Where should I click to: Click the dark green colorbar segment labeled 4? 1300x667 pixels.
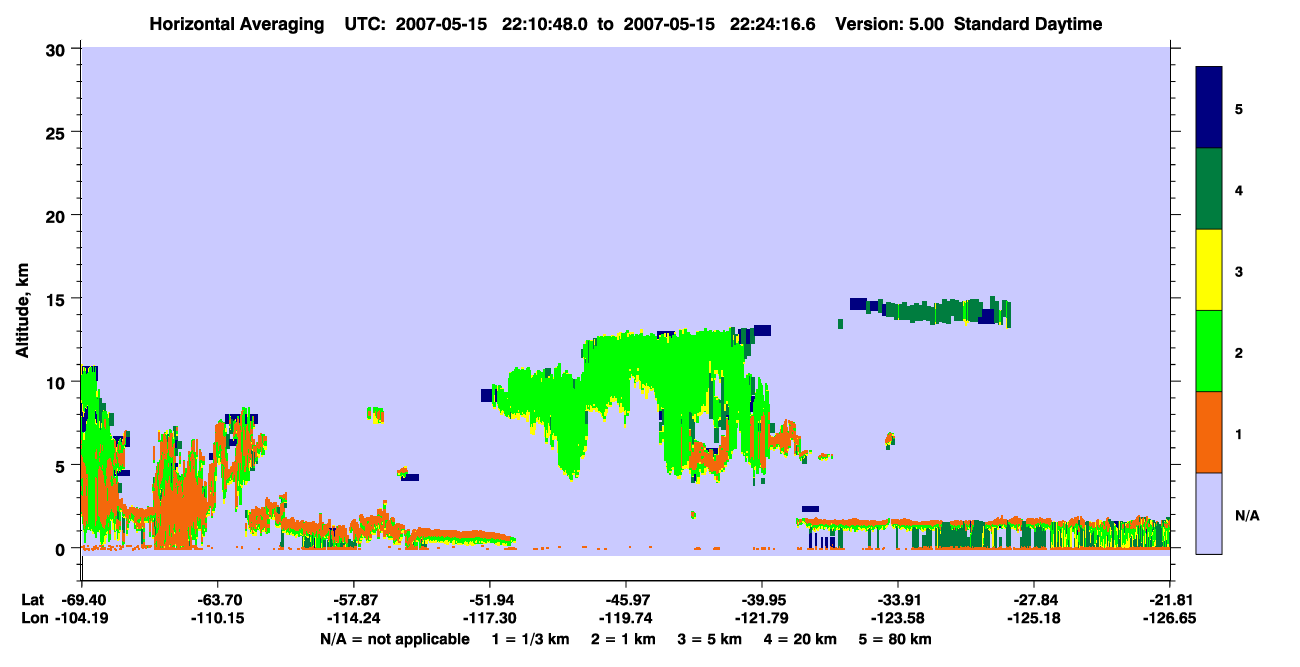pyautogui.click(x=1209, y=189)
